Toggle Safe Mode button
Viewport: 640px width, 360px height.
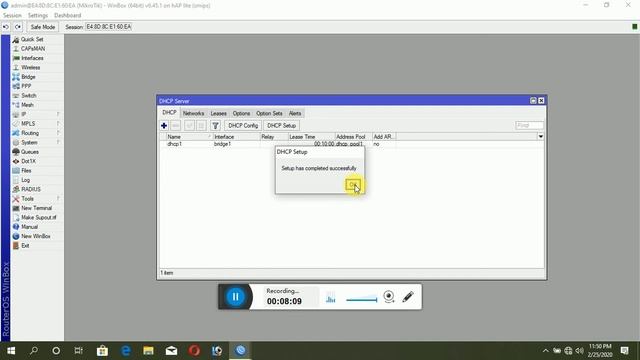pyautogui.click(x=42, y=27)
